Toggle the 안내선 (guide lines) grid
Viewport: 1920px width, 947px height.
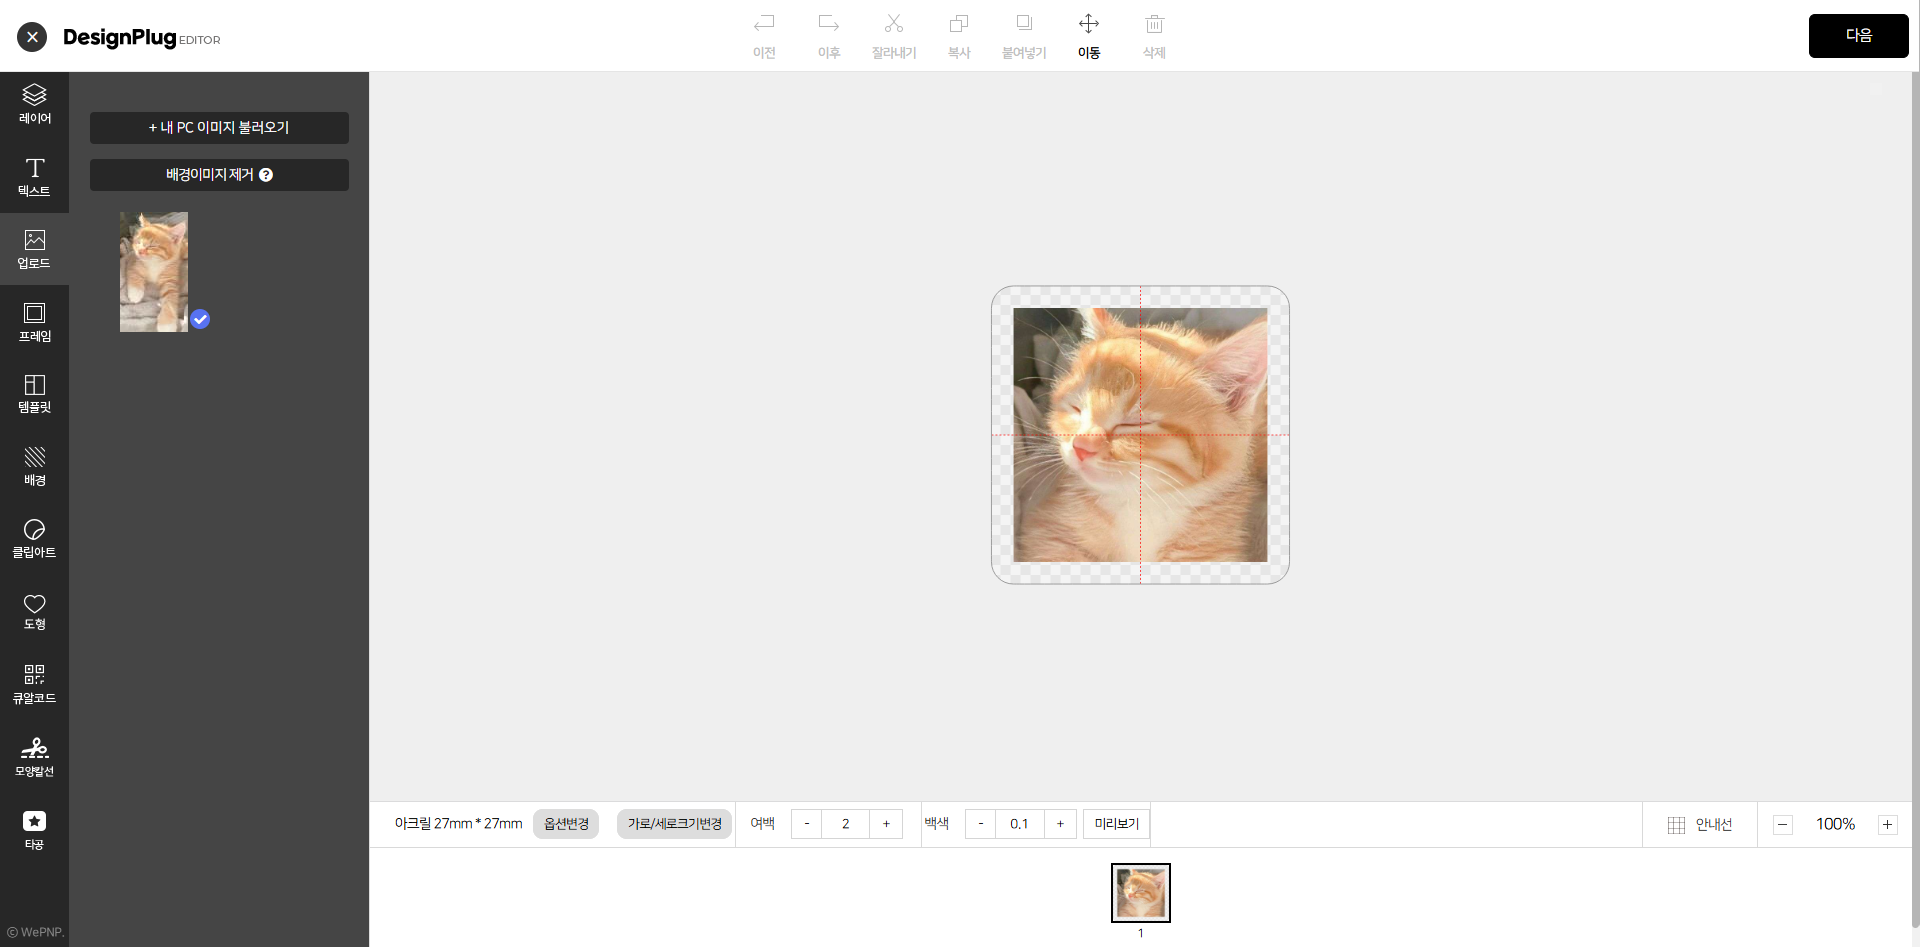(x=1699, y=825)
